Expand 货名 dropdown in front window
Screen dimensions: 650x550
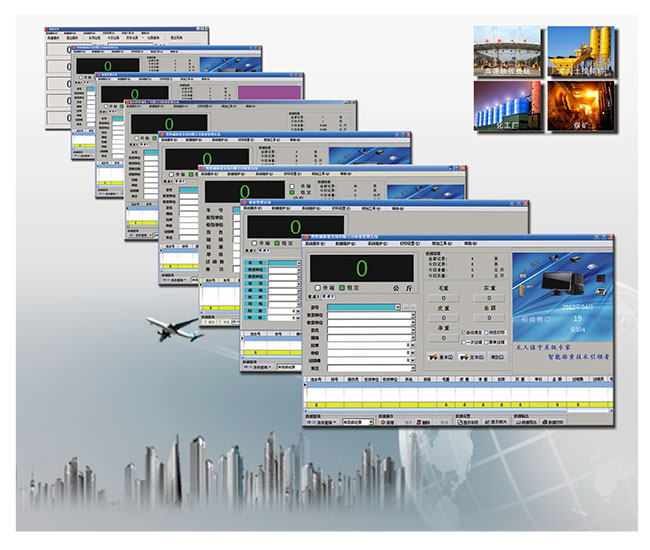pos(413,330)
